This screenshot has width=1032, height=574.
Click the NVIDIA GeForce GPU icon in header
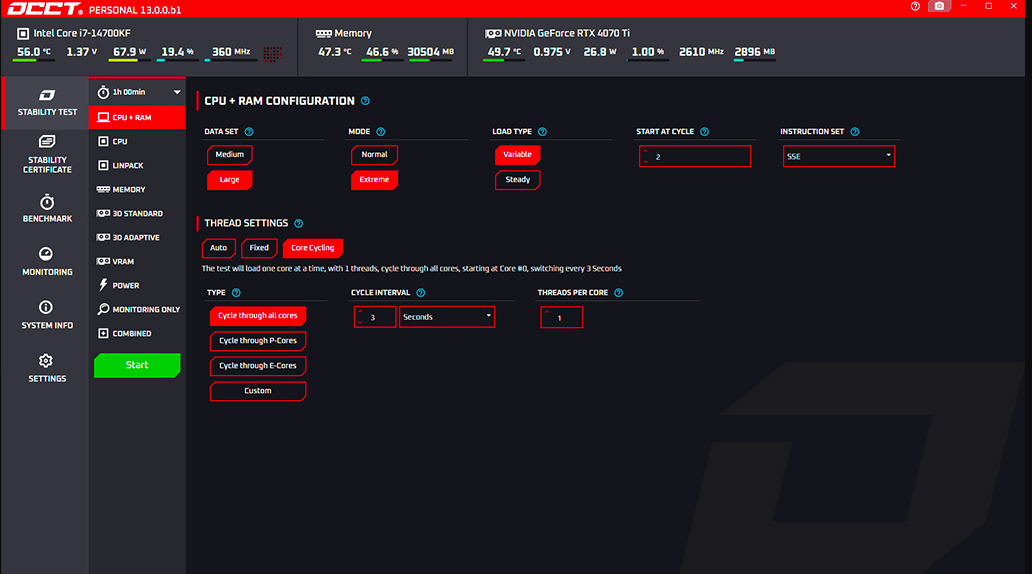click(493, 34)
